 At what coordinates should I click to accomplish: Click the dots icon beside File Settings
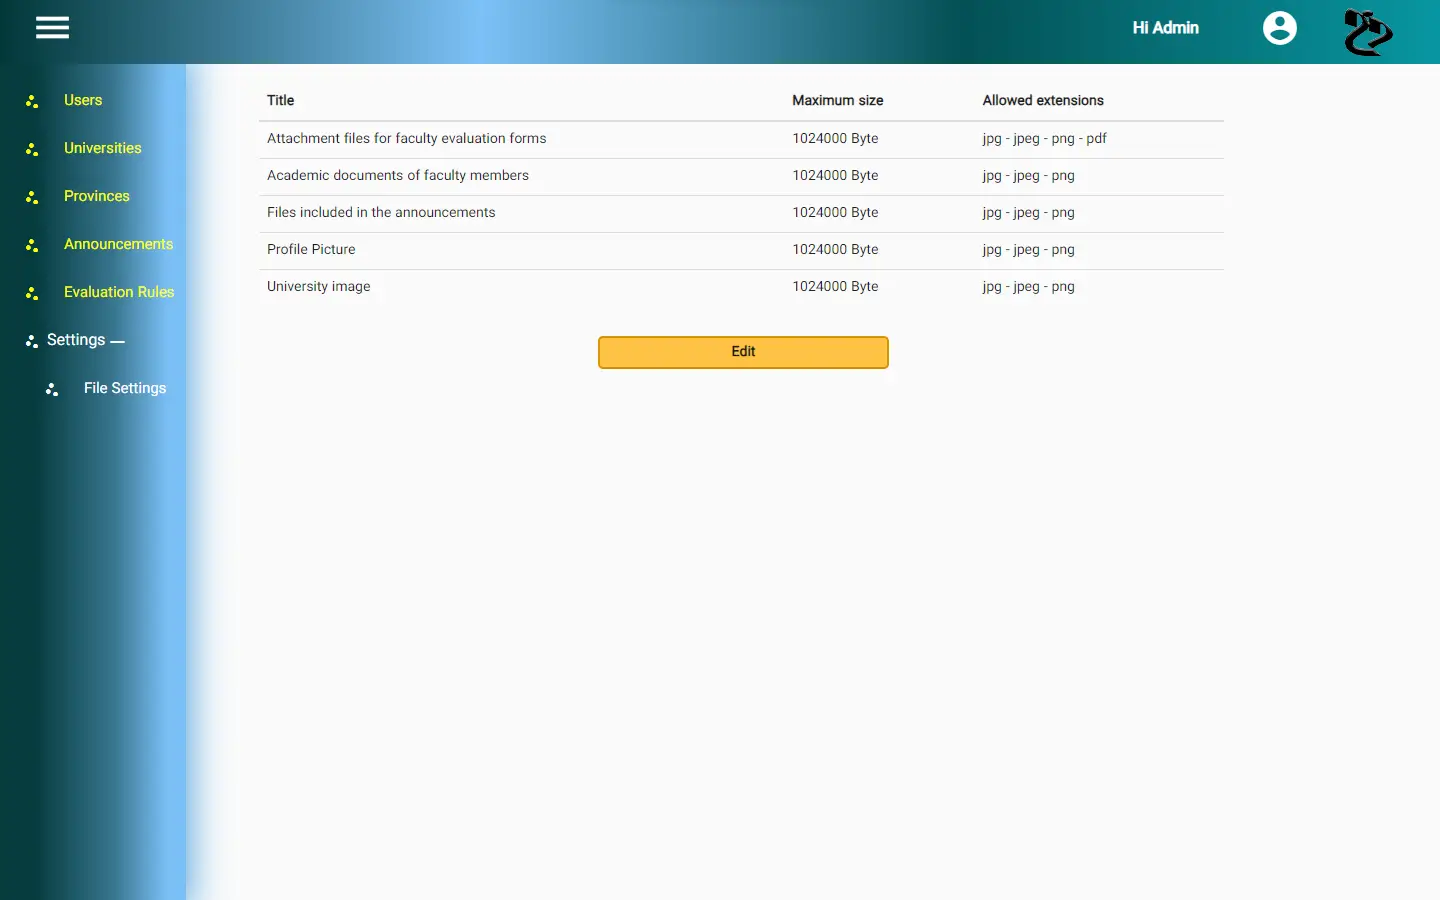click(52, 389)
